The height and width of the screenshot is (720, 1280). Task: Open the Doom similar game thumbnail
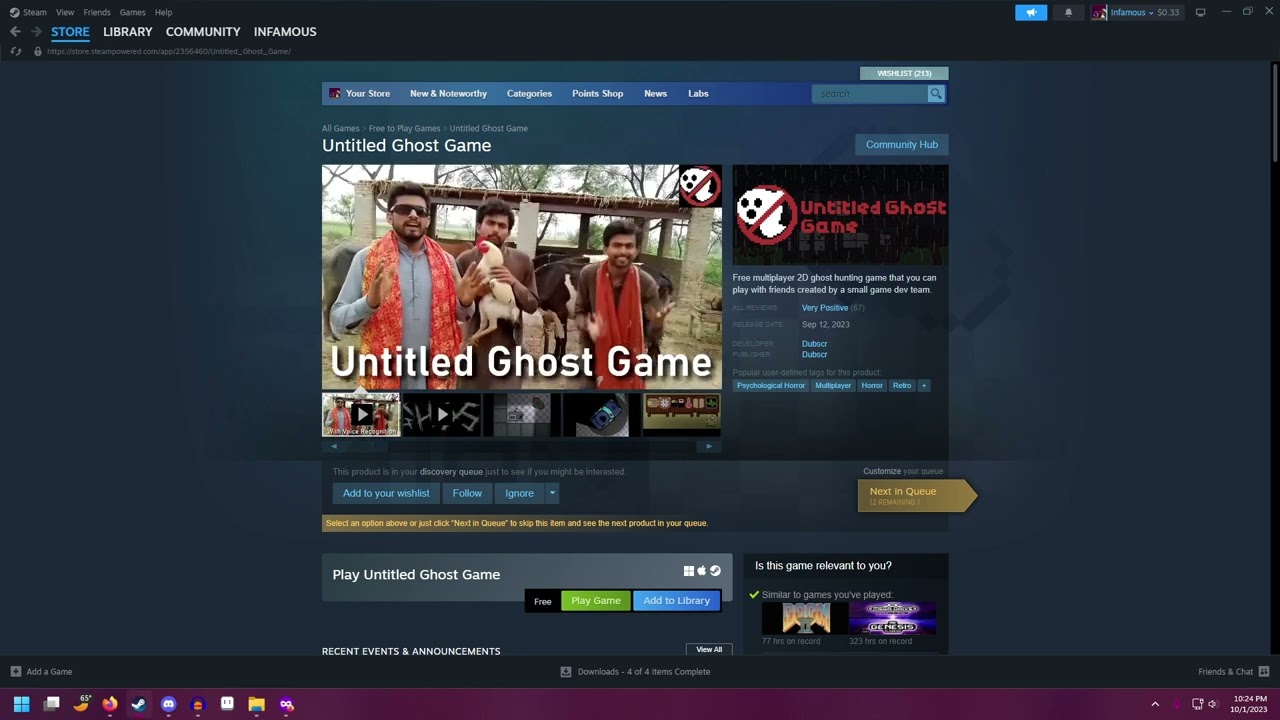tap(805, 618)
